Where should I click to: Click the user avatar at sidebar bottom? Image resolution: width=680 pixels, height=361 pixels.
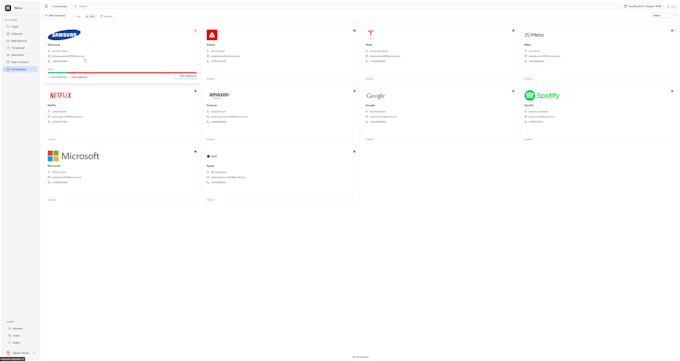tap(8, 353)
